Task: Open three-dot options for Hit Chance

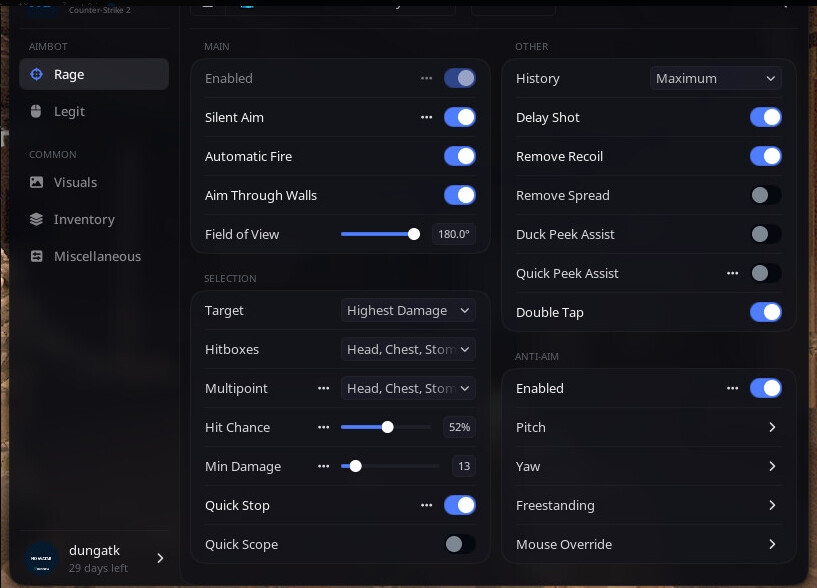Action: click(323, 427)
